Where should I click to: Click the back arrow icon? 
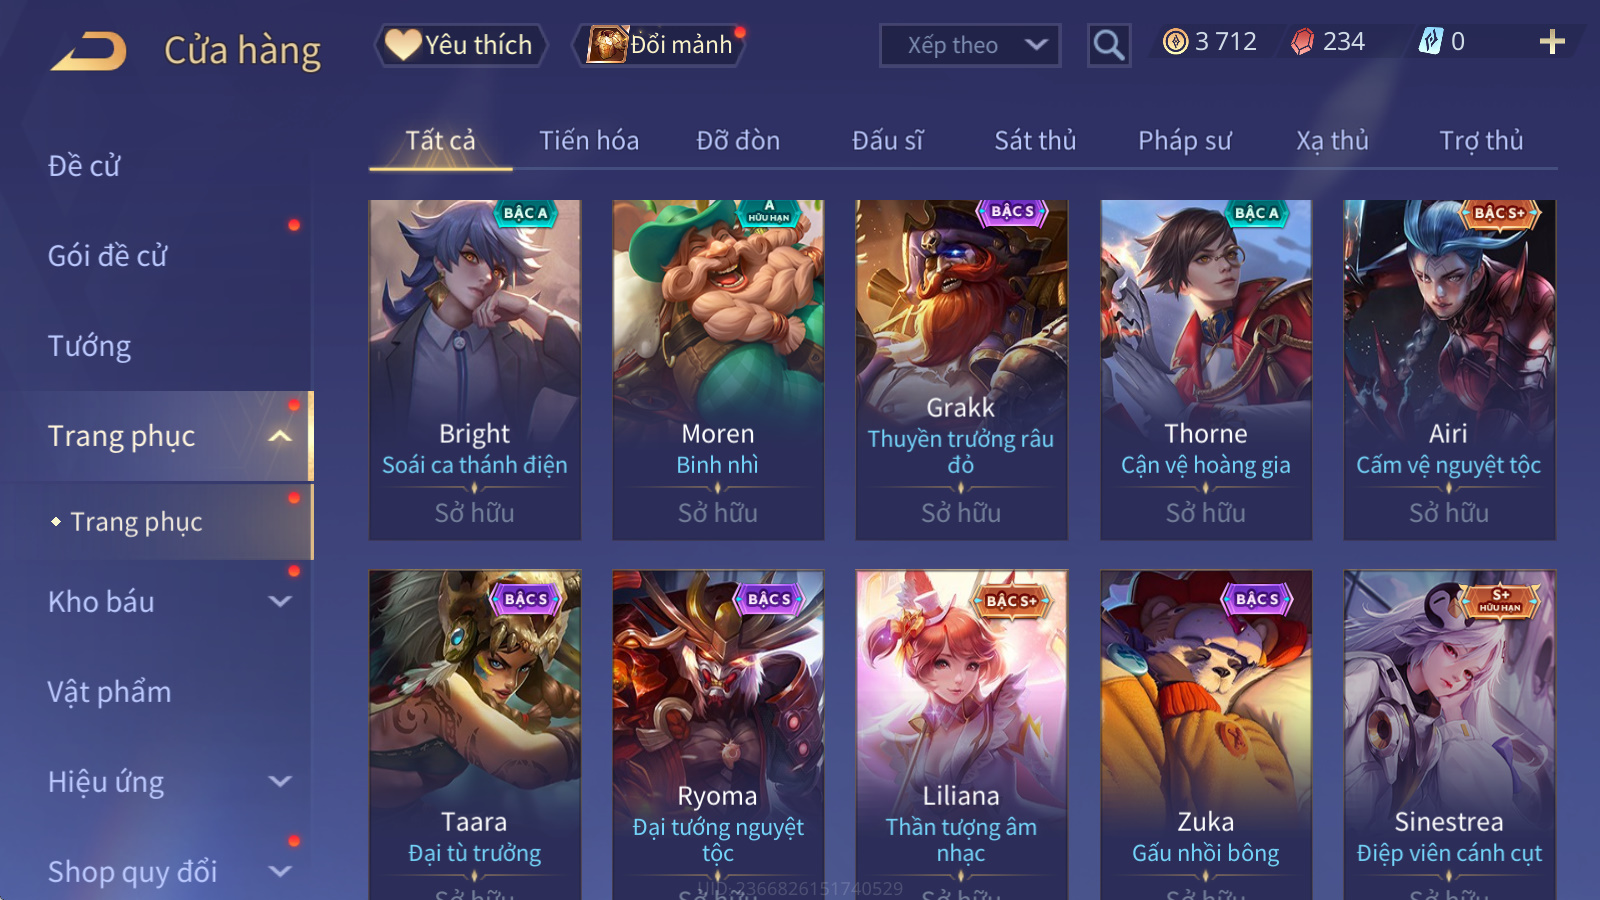point(89,51)
